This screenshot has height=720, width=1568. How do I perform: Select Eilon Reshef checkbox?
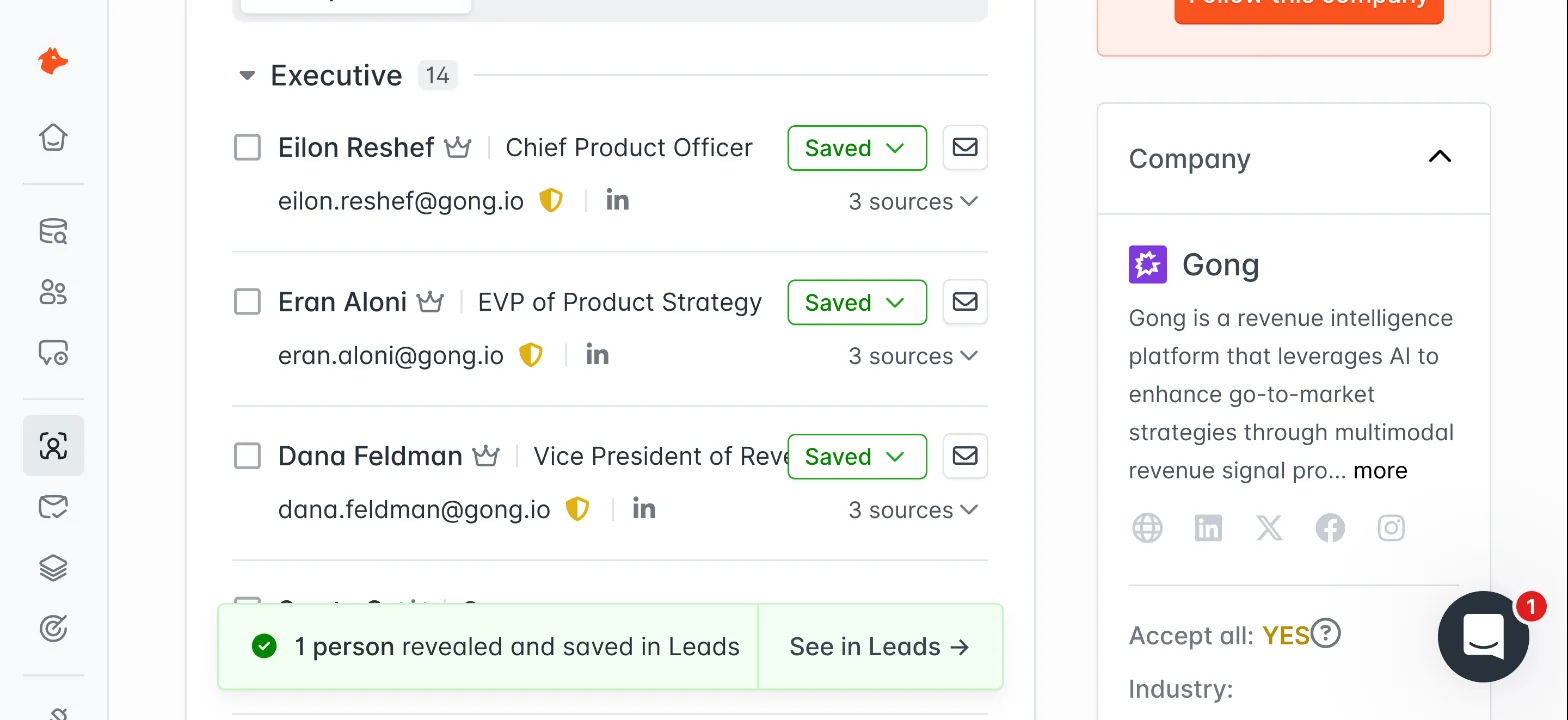pos(247,148)
